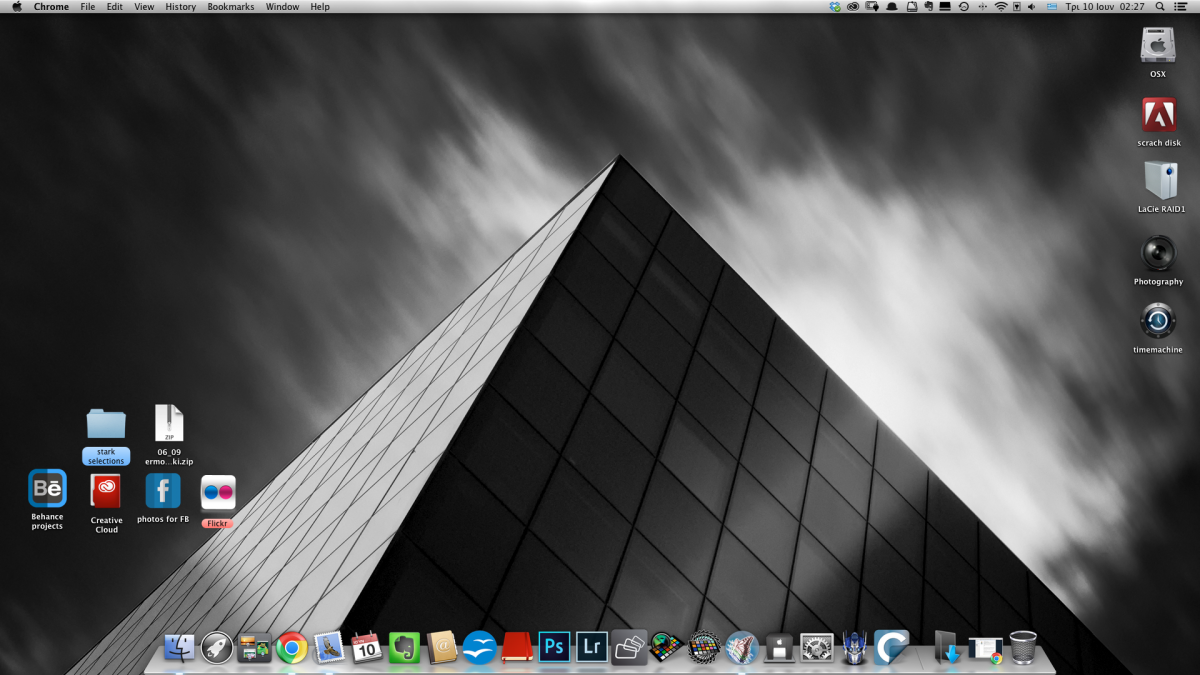The width and height of the screenshot is (1200, 675).
Task: Open the Chrome application menu
Action: click(x=51, y=7)
